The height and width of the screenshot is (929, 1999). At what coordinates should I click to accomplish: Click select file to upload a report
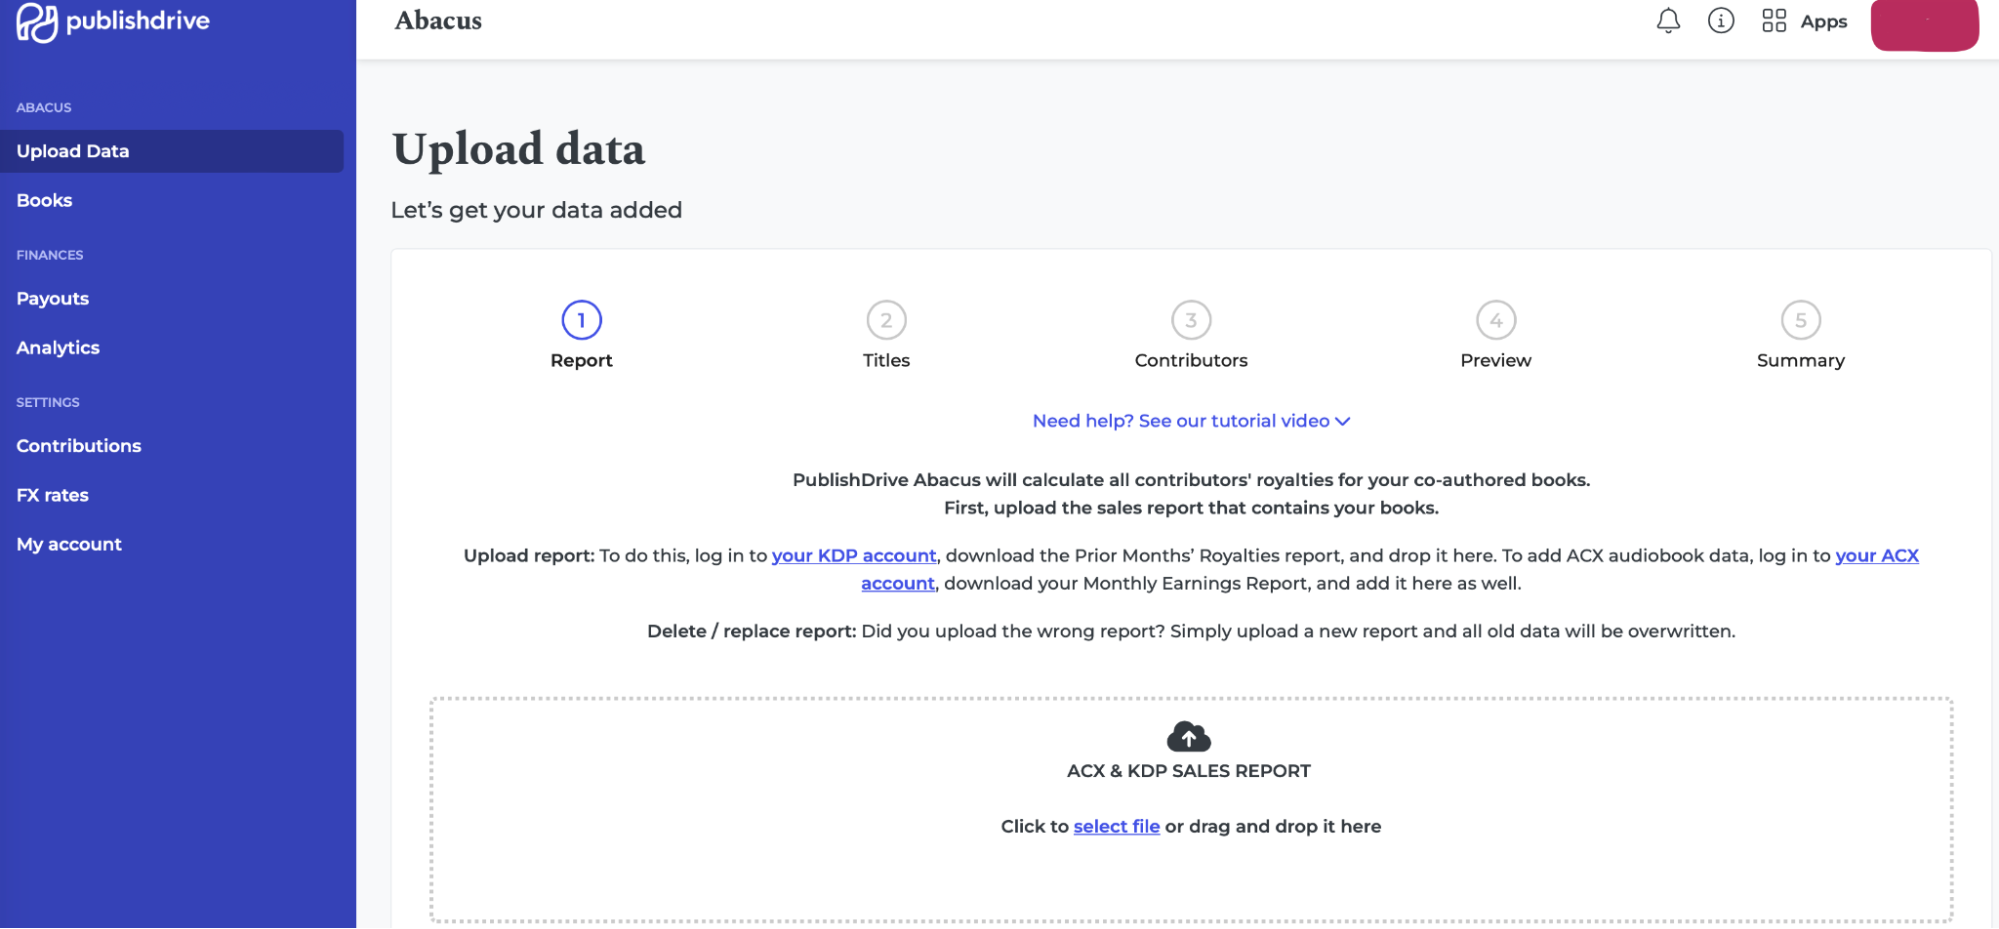click(x=1116, y=826)
